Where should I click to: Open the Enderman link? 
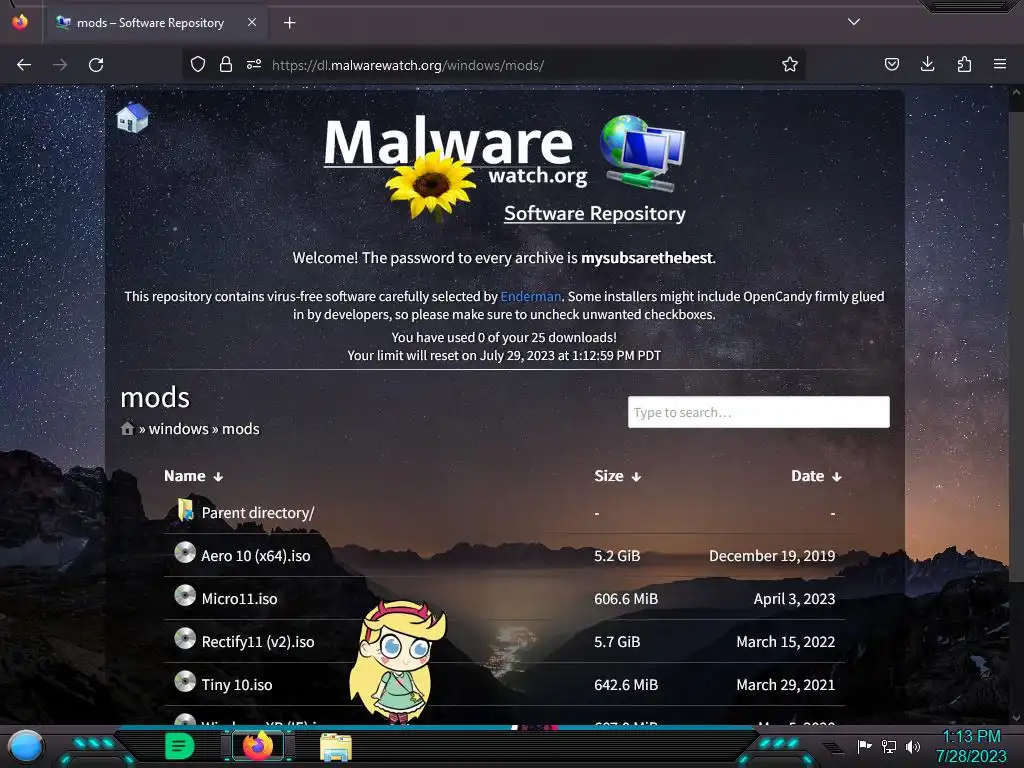pos(530,296)
